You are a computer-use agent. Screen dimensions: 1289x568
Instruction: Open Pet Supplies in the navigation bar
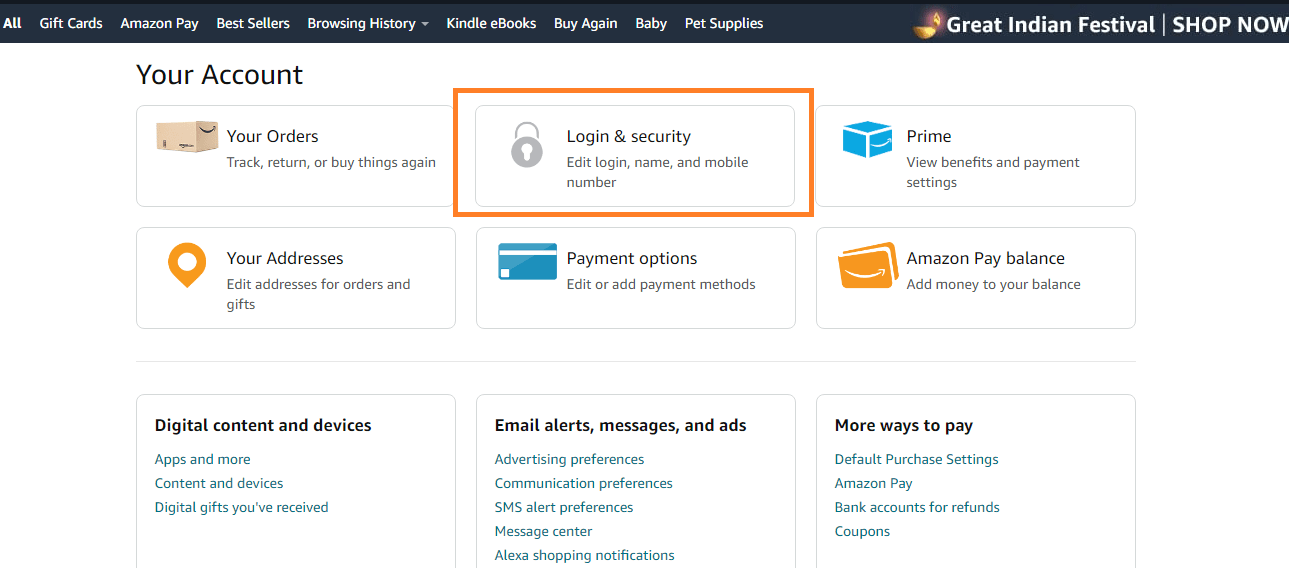tap(724, 23)
